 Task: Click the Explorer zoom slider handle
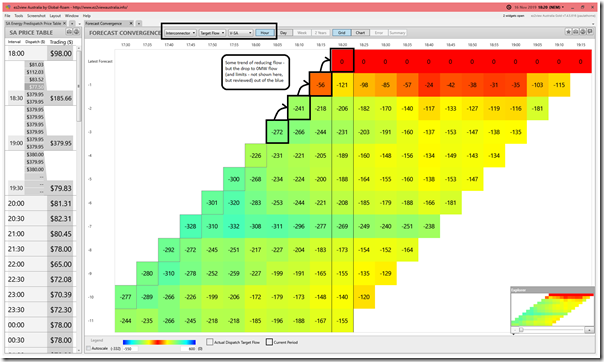click(x=521, y=330)
